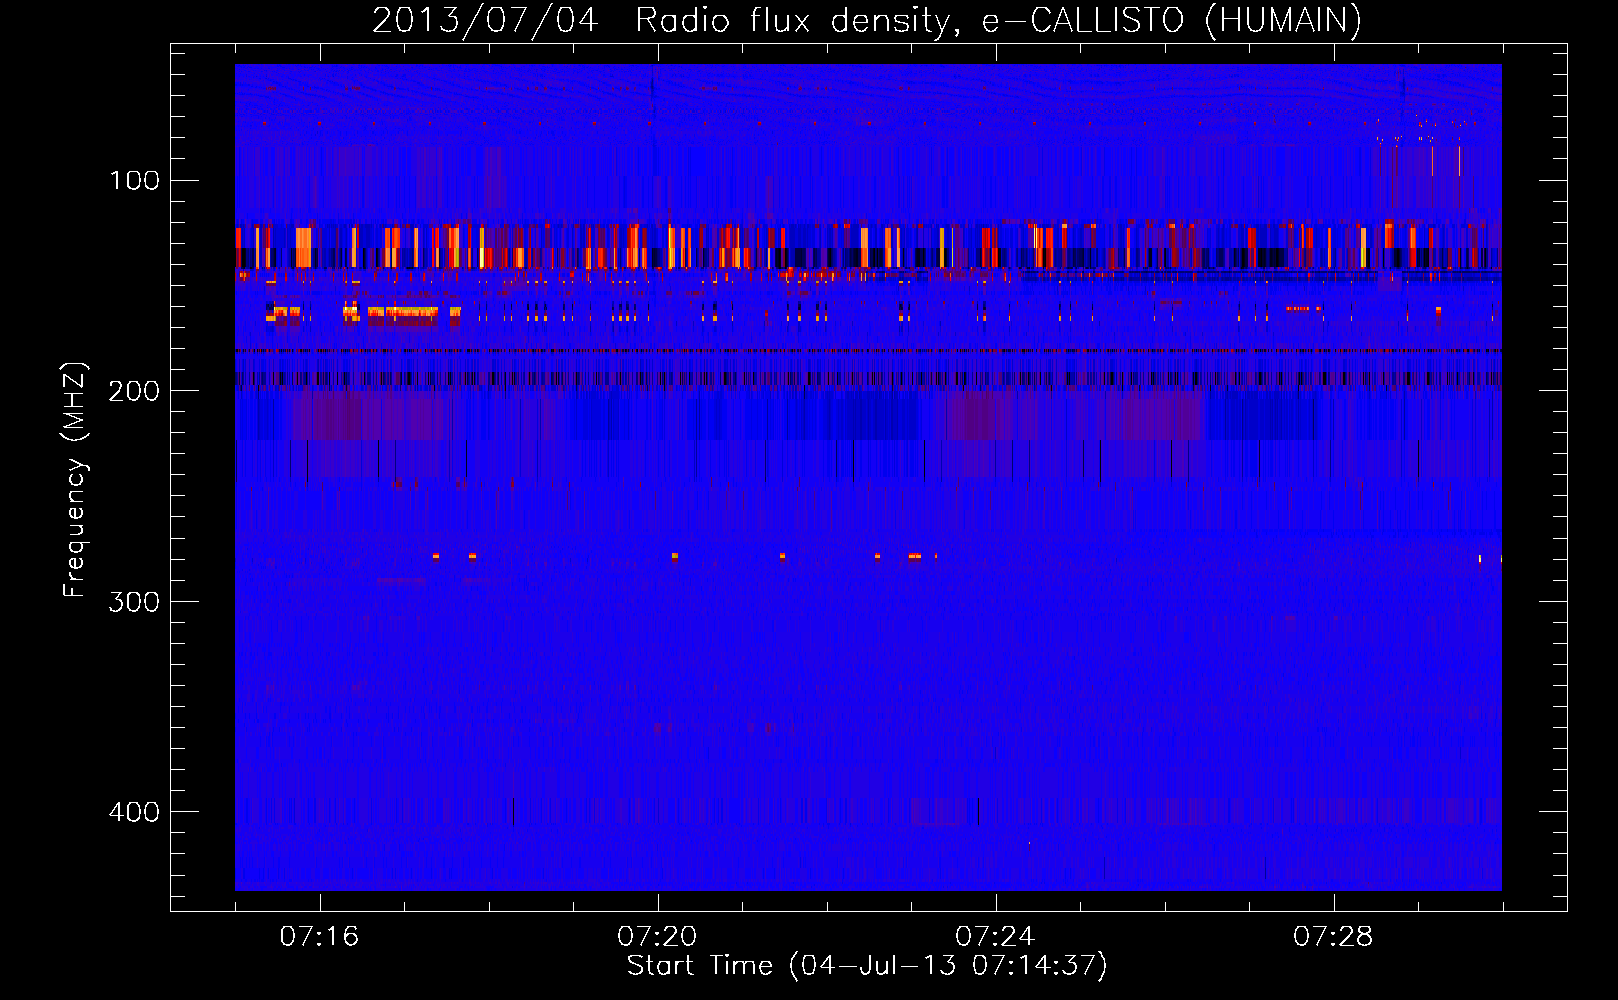1618x1000 pixels.
Task: Select the 400 frequency tick label
Action: point(134,812)
